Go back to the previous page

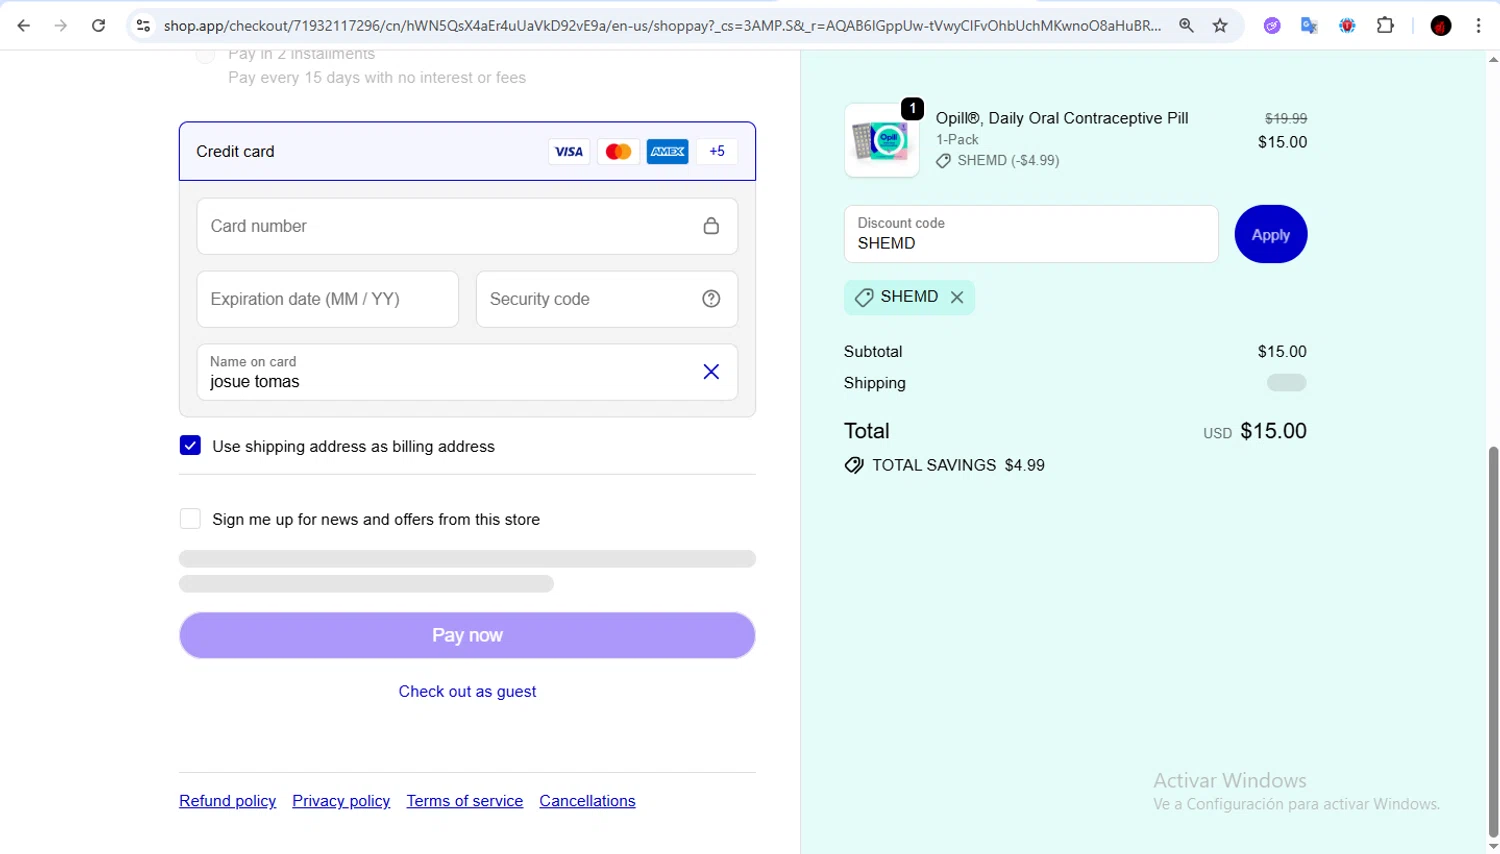24,26
